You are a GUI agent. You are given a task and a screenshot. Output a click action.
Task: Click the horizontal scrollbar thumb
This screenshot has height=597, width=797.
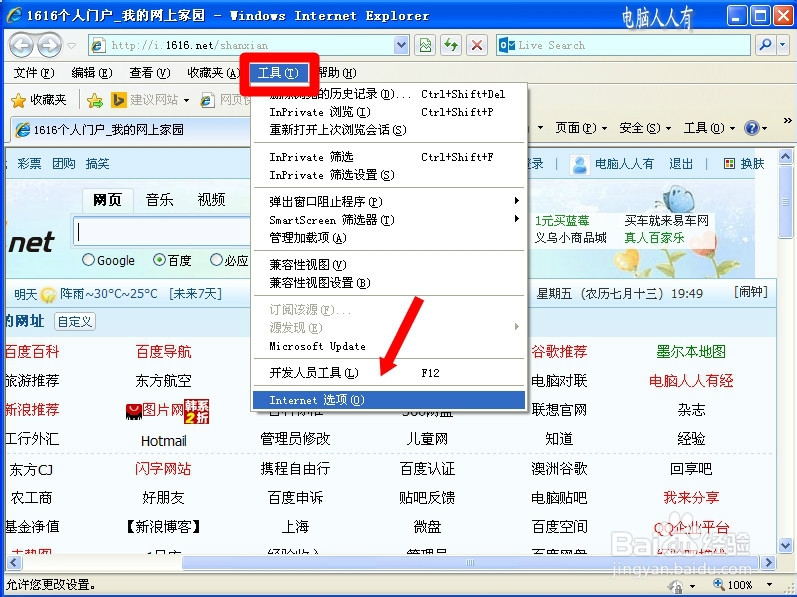[470, 562]
